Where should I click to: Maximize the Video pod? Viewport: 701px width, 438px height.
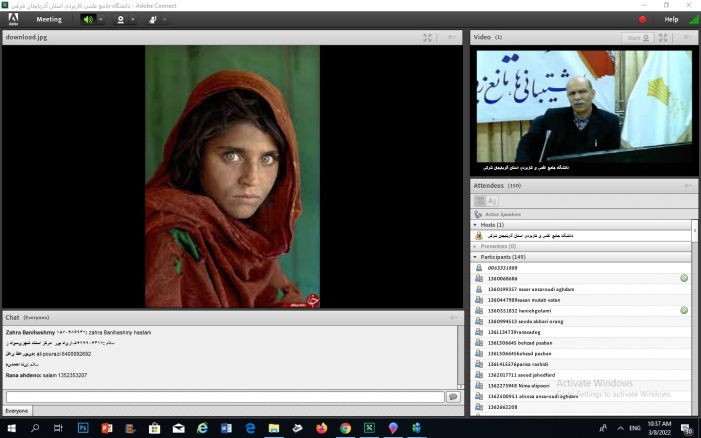click(x=662, y=37)
